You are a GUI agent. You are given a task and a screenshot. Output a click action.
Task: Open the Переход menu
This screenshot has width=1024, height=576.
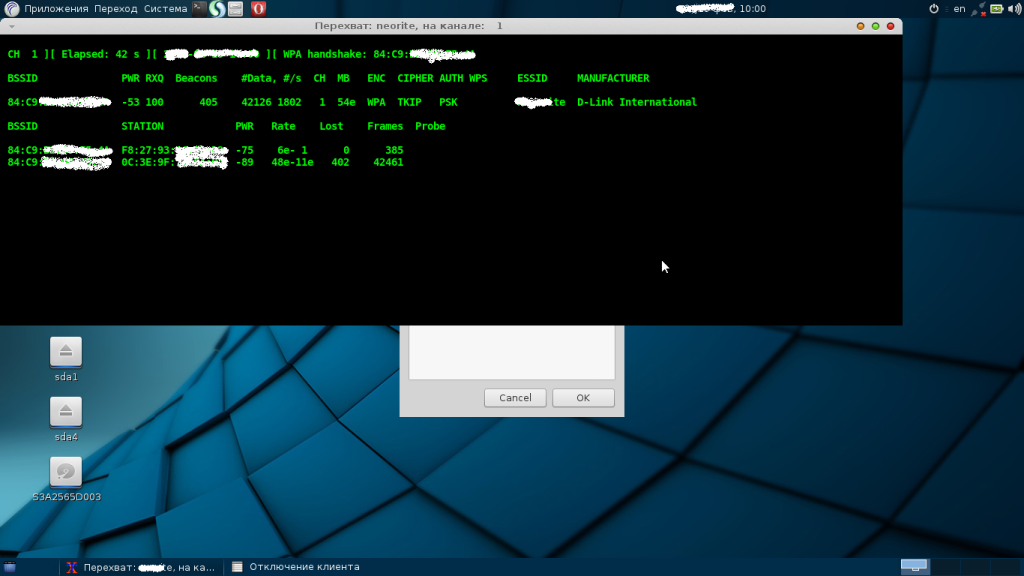coord(117,8)
